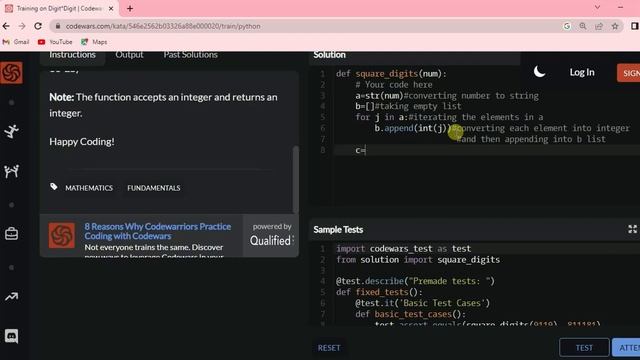Open the Discord chat icon in sidebar
Viewport: 640px width, 360px height.
(11, 336)
